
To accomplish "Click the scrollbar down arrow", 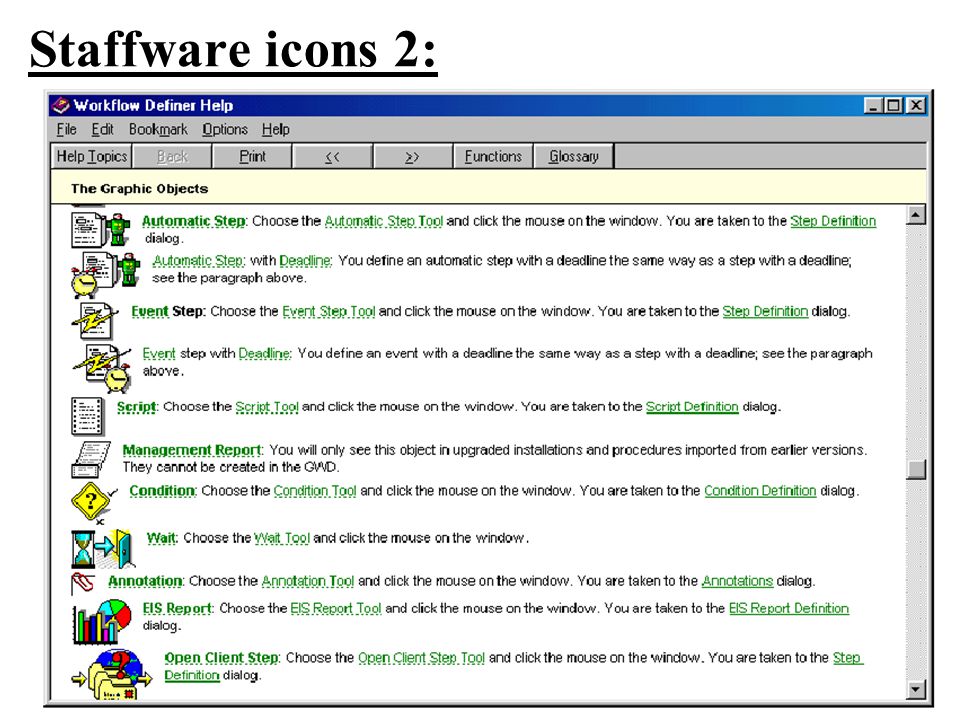I will [x=915, y=689].
